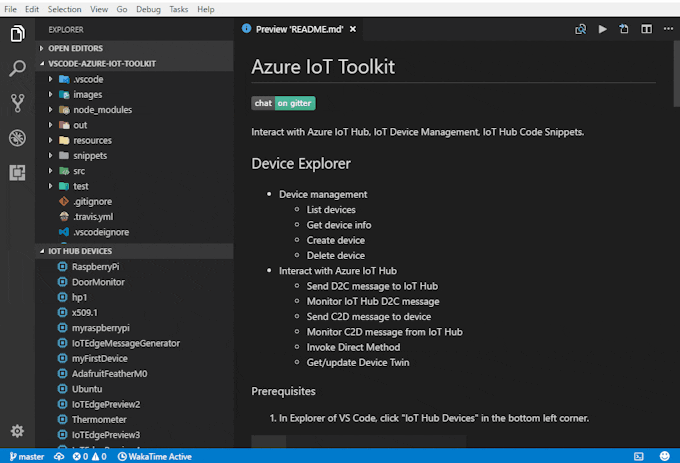This screenshot has height=463, width=680.
Task: Click the Open Preview to Side icon
Action: [x=580, y=29]
